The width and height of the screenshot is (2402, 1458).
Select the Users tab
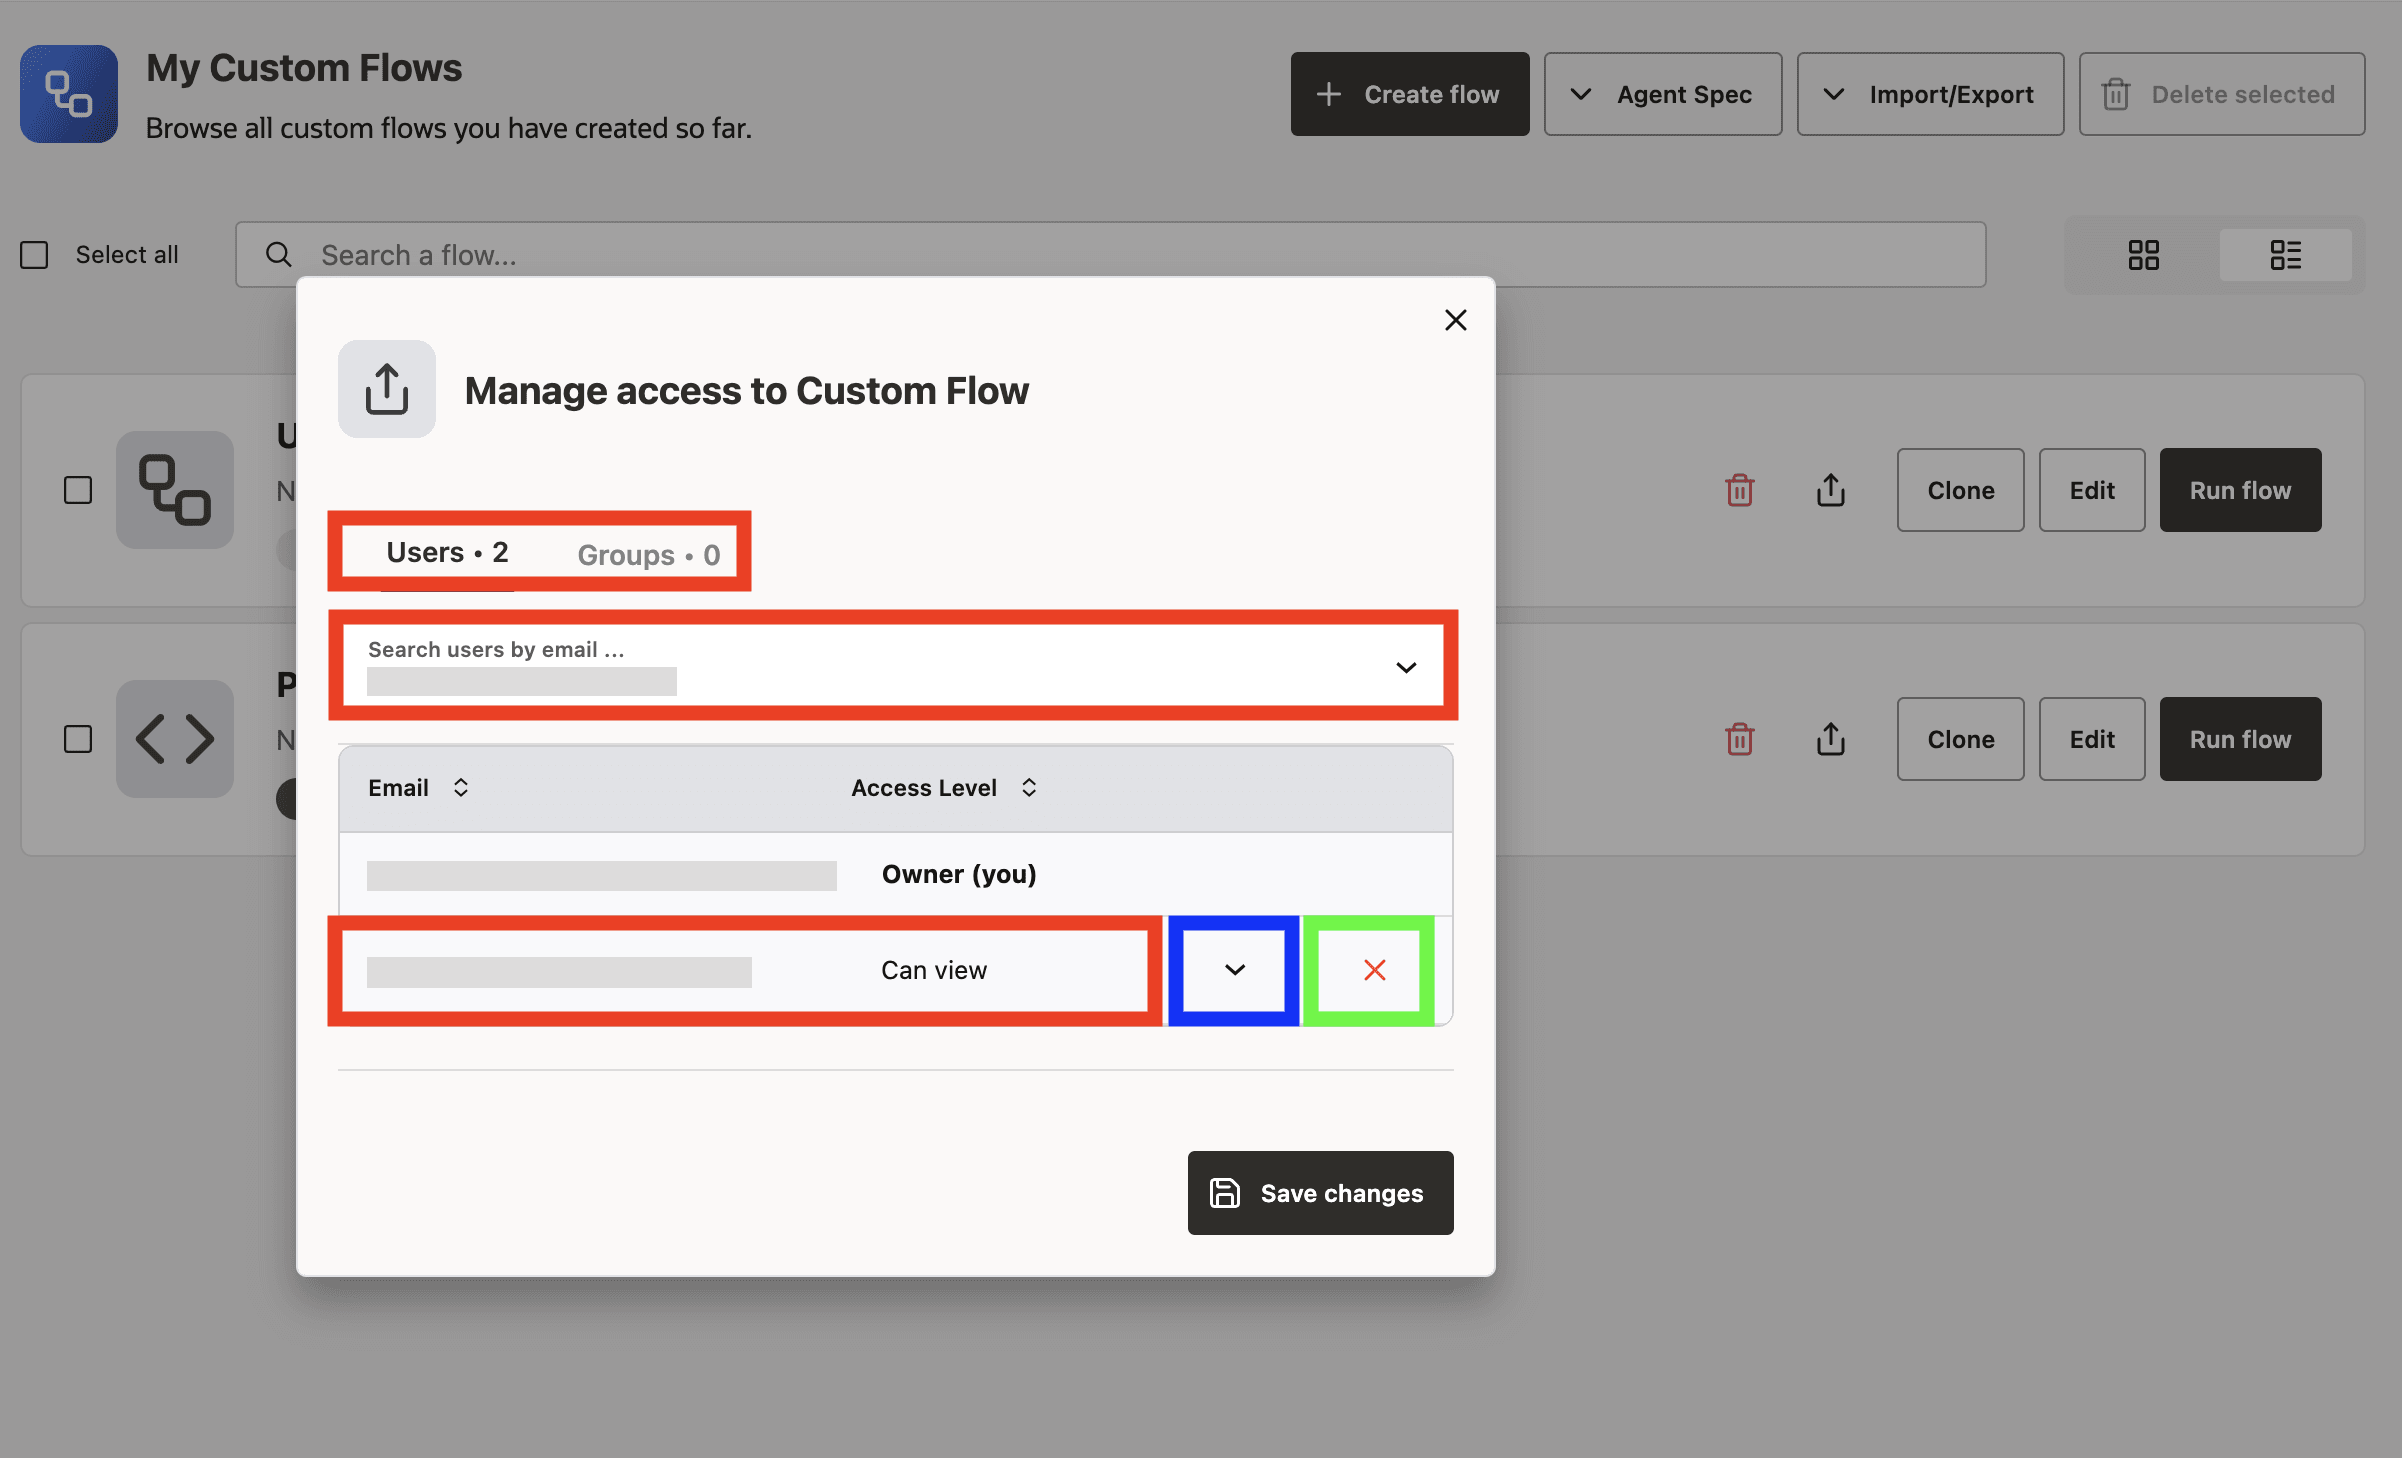pyautogui.click(x=447, y=553)
